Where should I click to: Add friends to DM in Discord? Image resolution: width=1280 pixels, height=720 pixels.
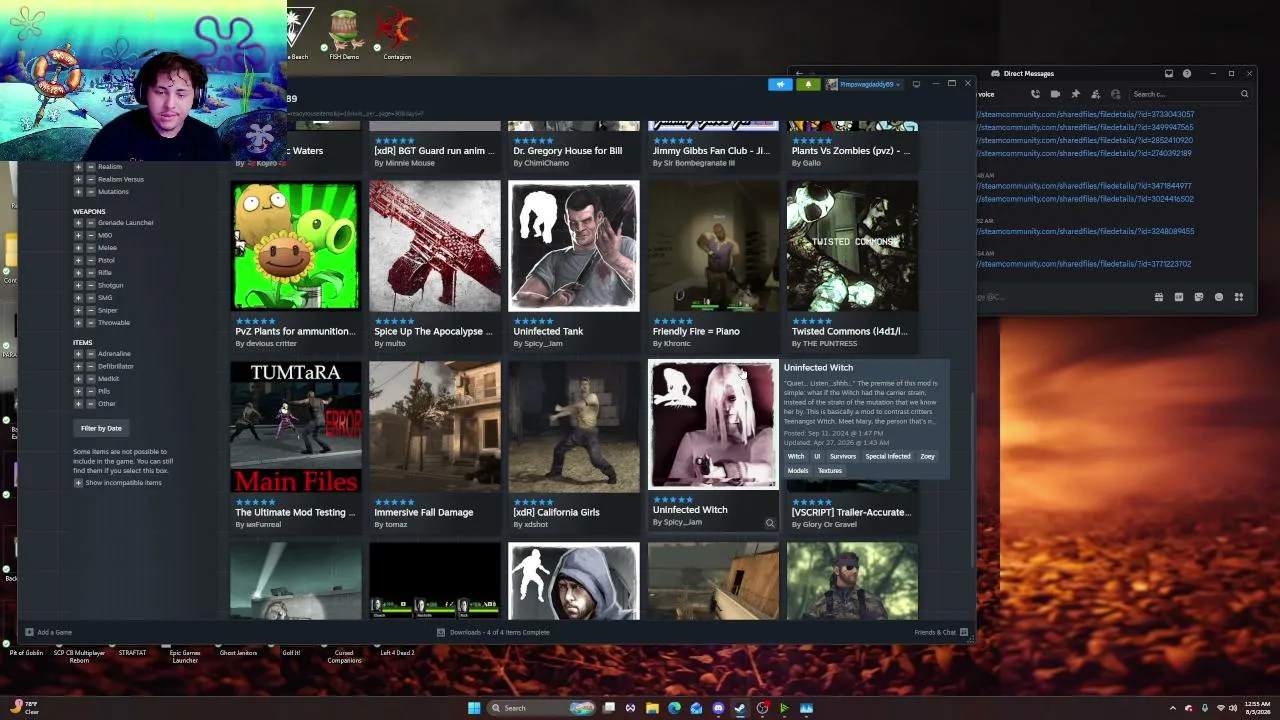click(x=1096, y=94)
